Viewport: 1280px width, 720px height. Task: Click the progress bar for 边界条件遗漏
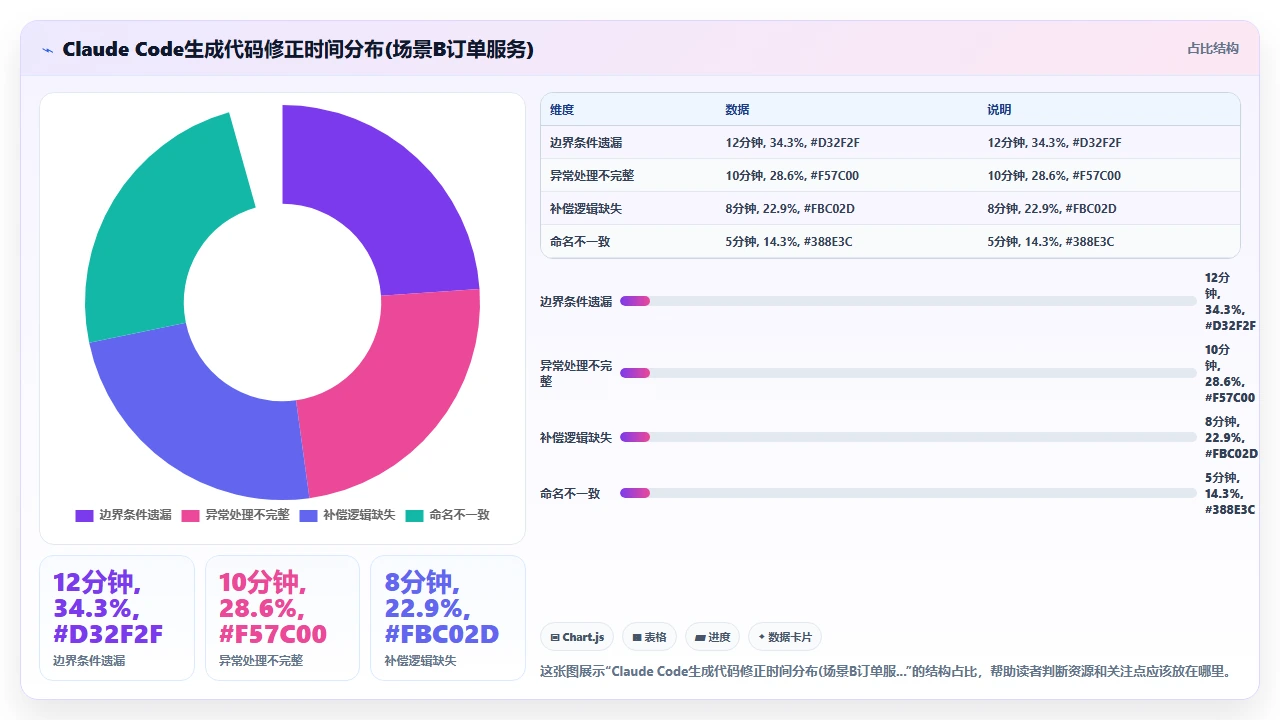tap(908, 301)
